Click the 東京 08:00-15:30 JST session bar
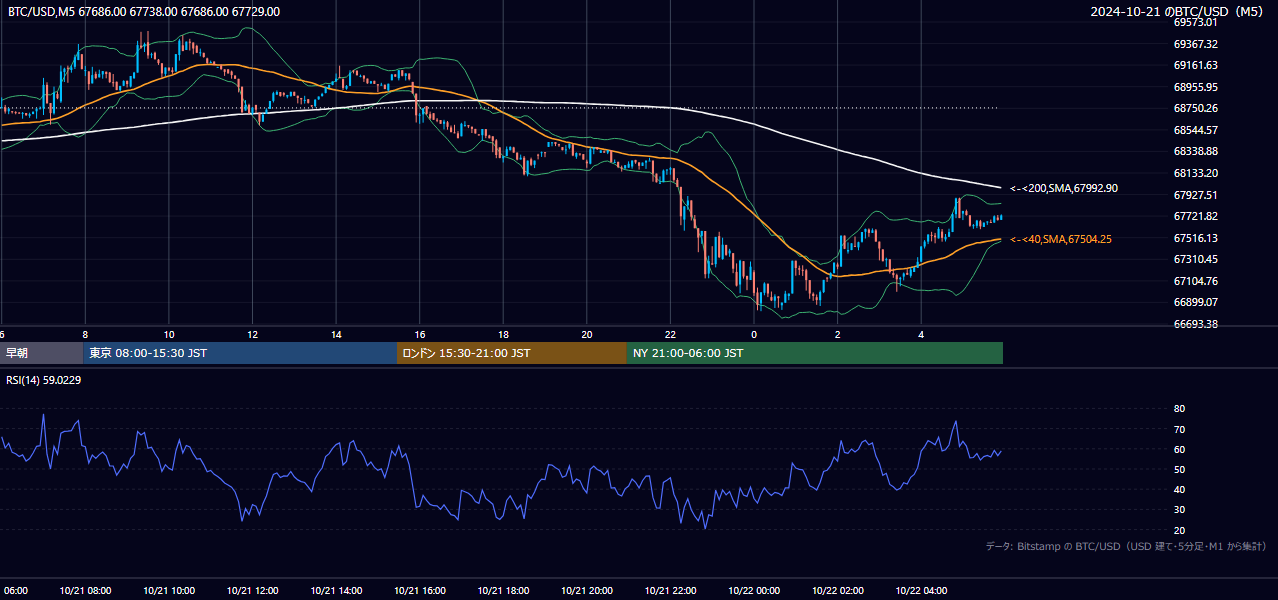 pyautogui.click(x=240, y=353)
